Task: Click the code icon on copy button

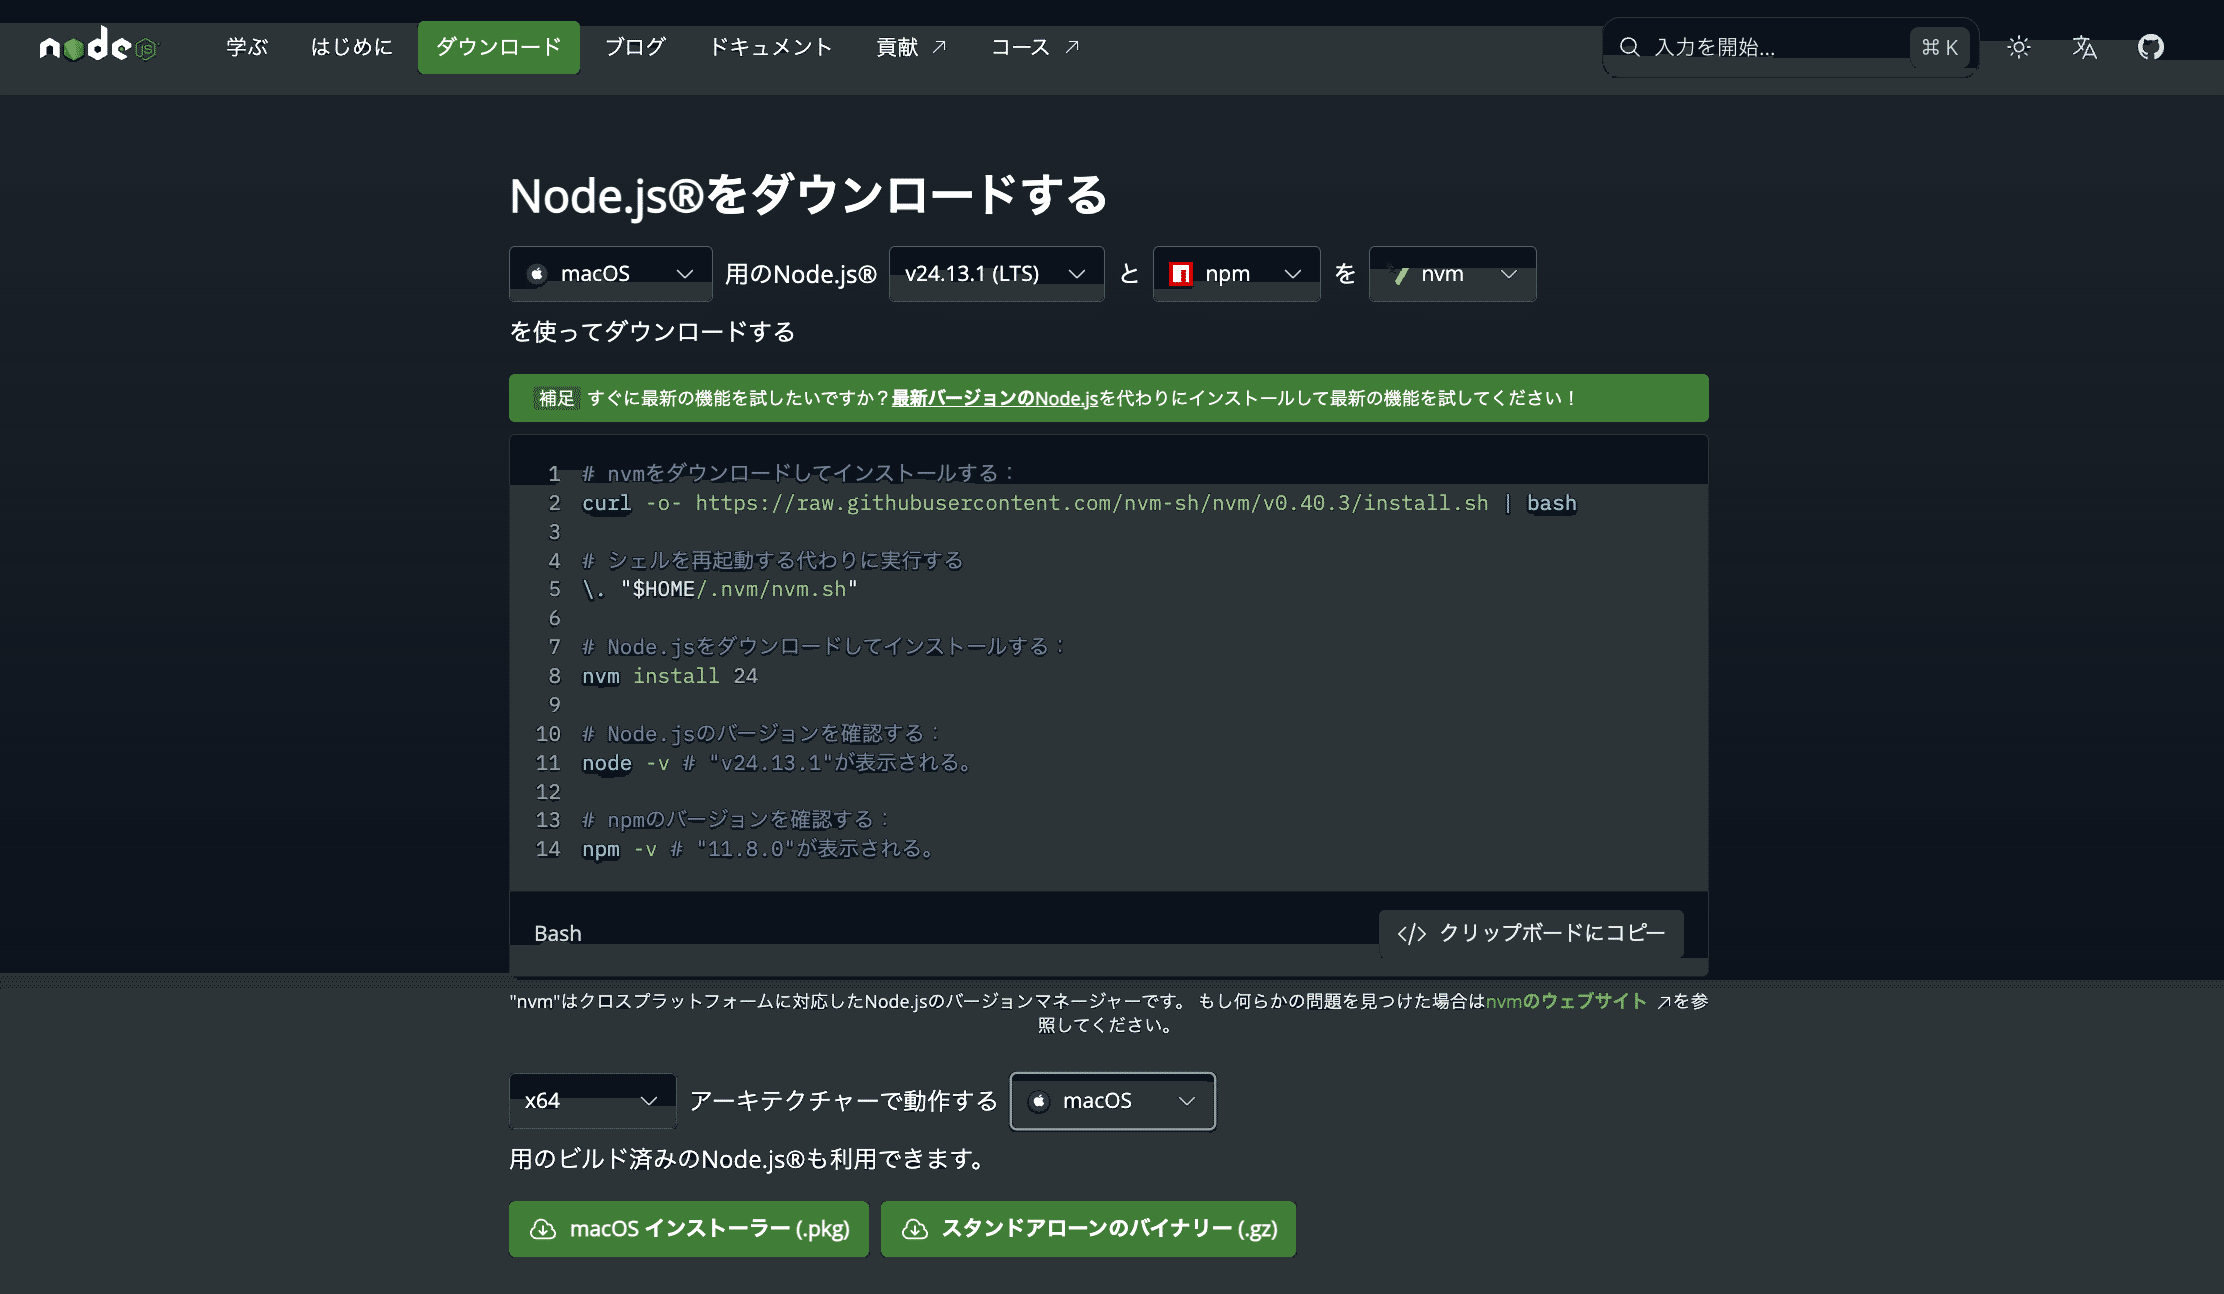Action: 1411,933
